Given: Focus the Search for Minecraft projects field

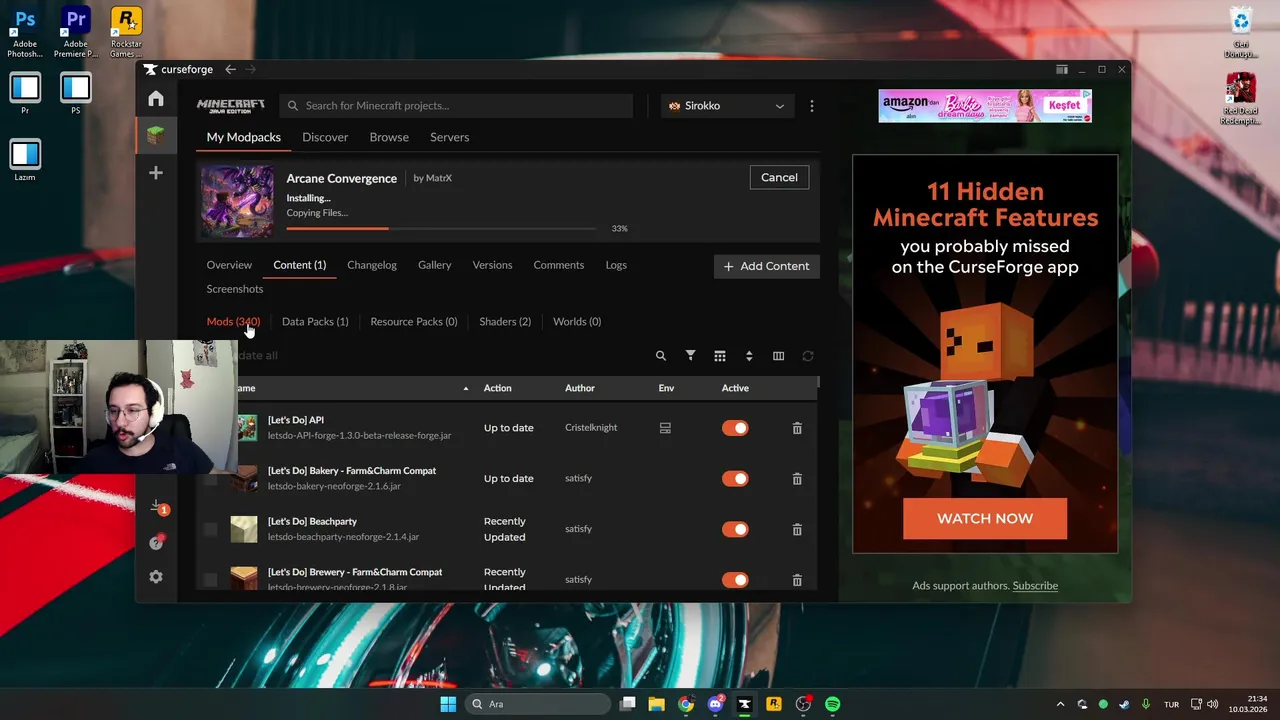Looking at the screenshot, I should (456, 106).
